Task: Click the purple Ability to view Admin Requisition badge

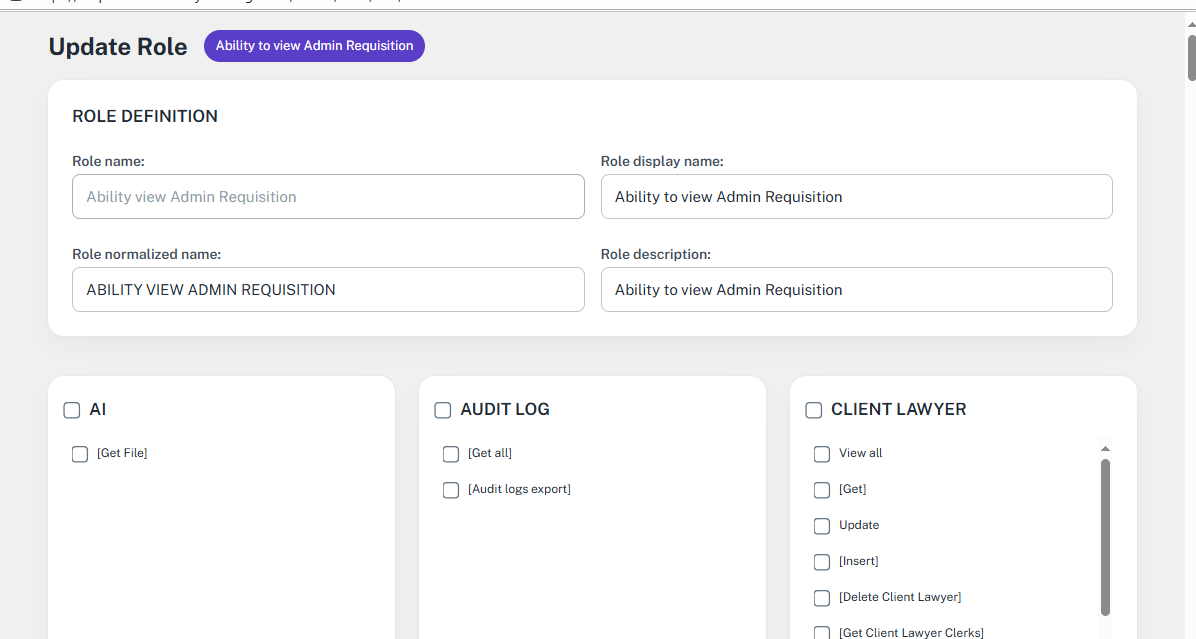Action: 314,46
